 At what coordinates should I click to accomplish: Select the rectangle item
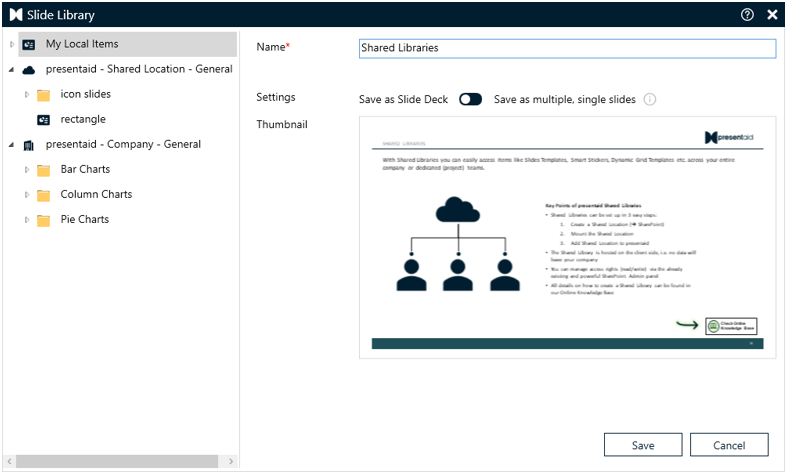[x=83, y=120]
